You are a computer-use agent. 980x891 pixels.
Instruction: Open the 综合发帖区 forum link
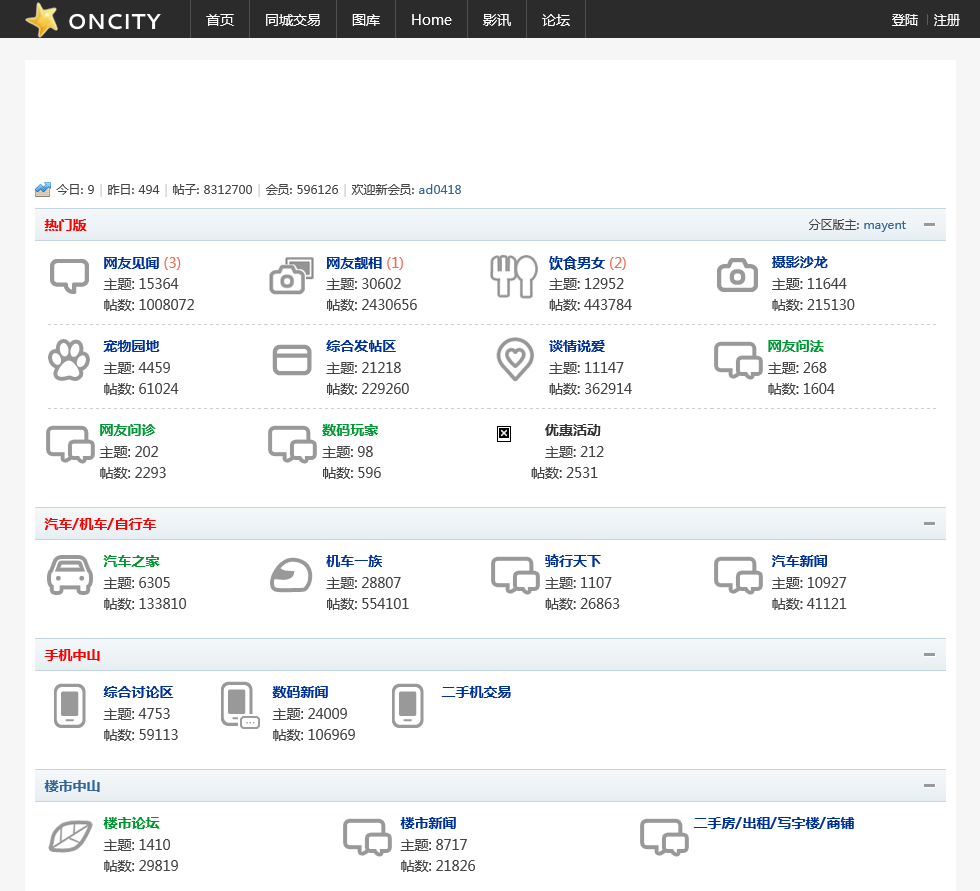tap(361, 346)
